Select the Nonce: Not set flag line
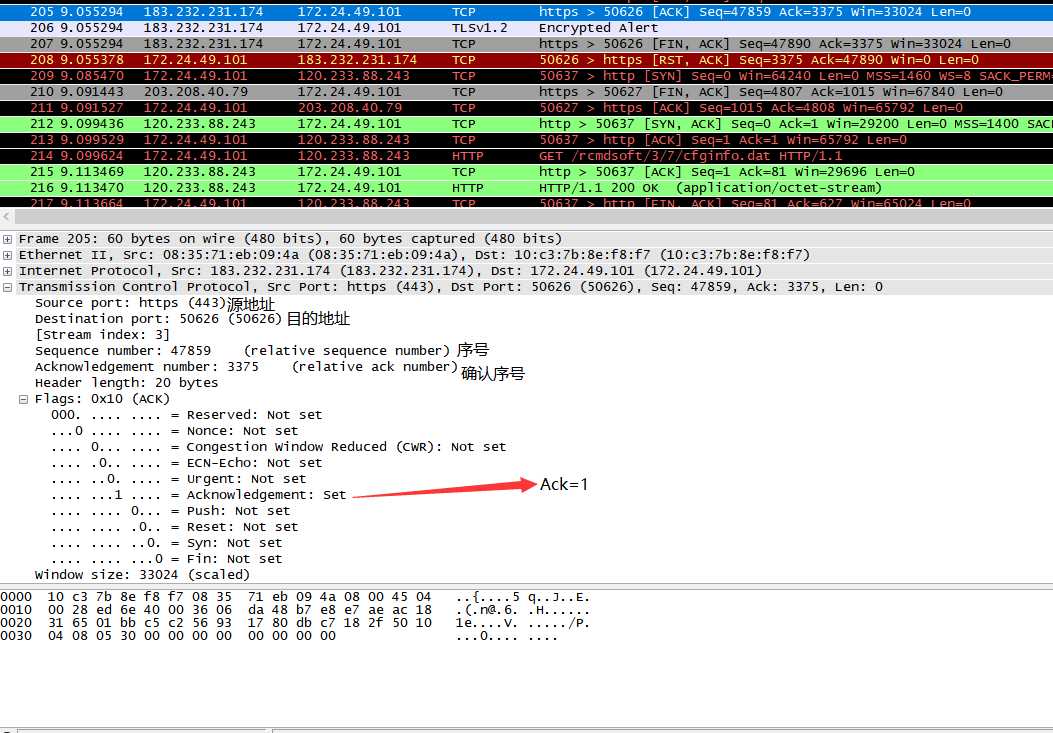The height and width of the screenshot is (733, 1053). 175,431
